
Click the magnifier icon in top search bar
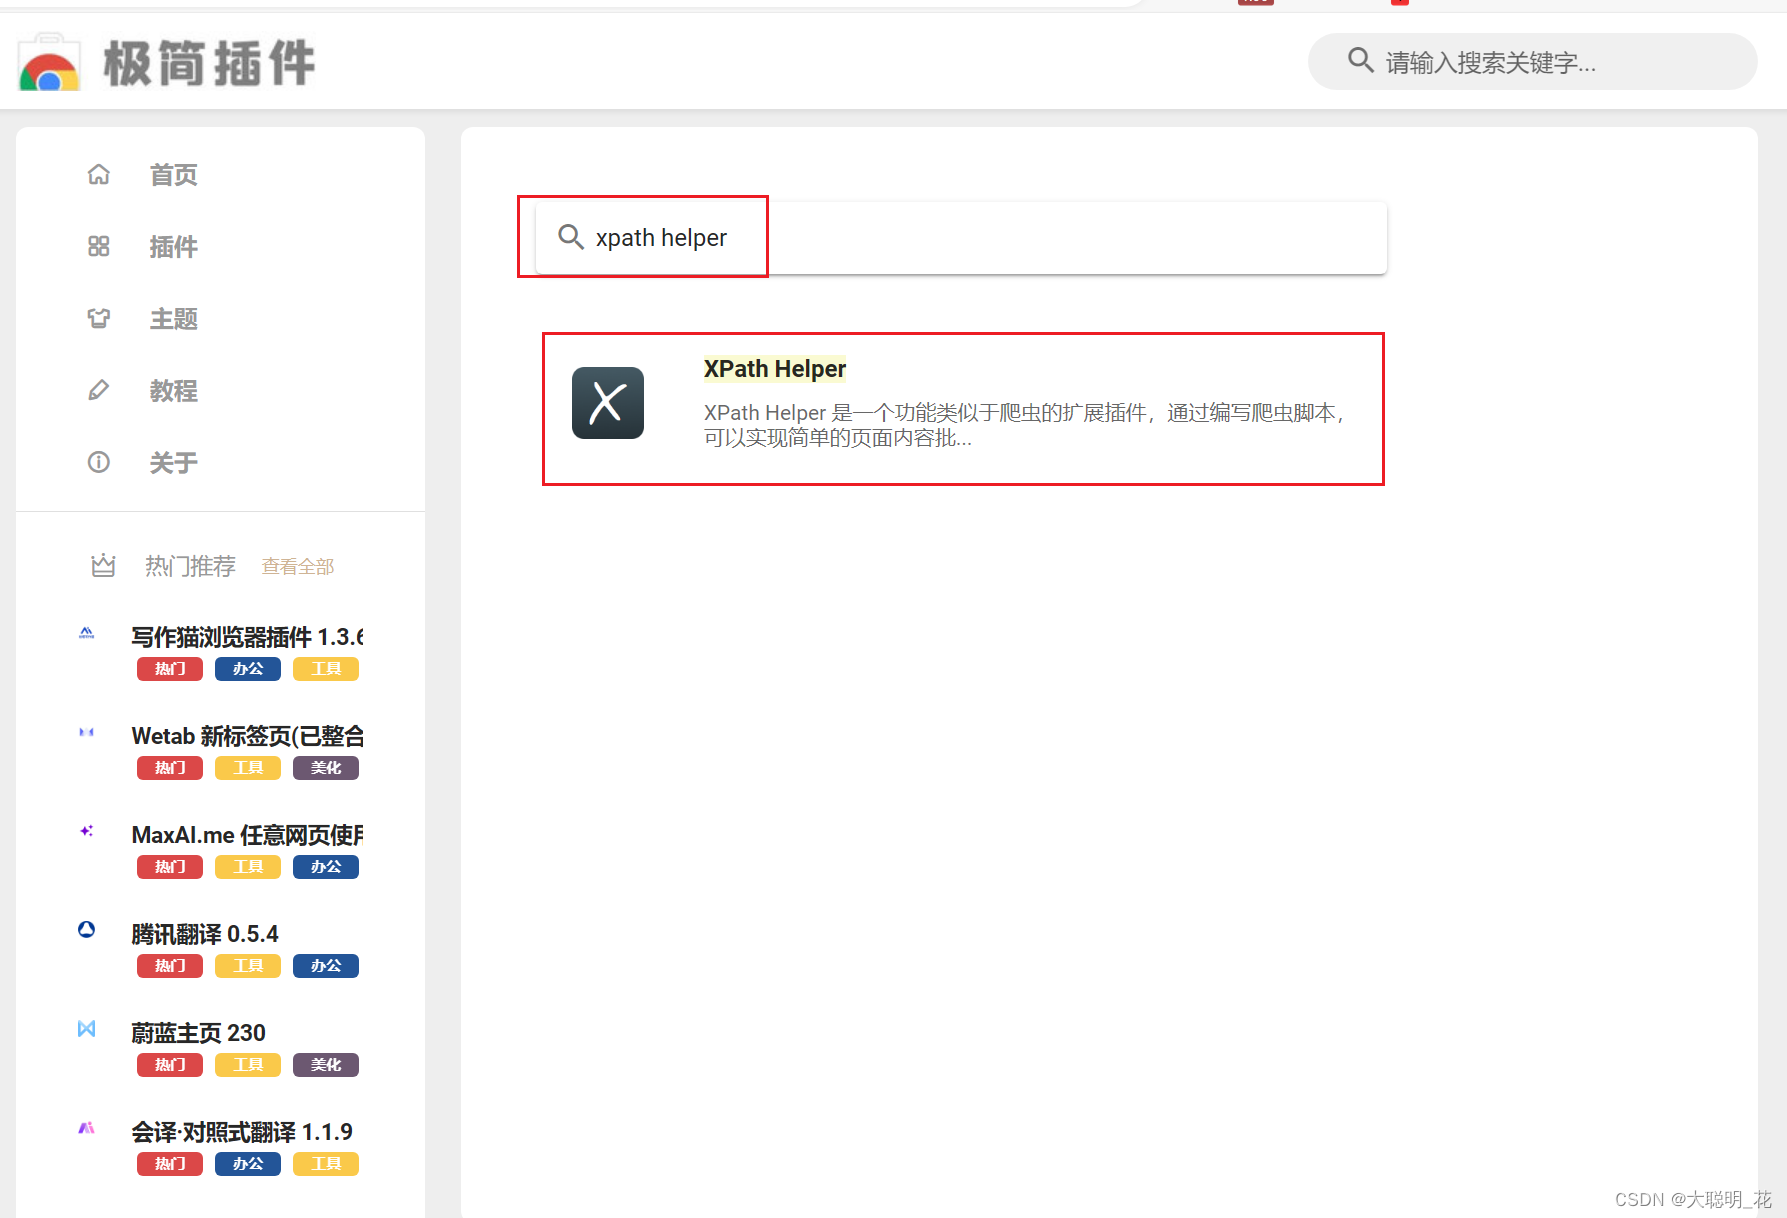pyautogui.click(x=1360, y=61)
